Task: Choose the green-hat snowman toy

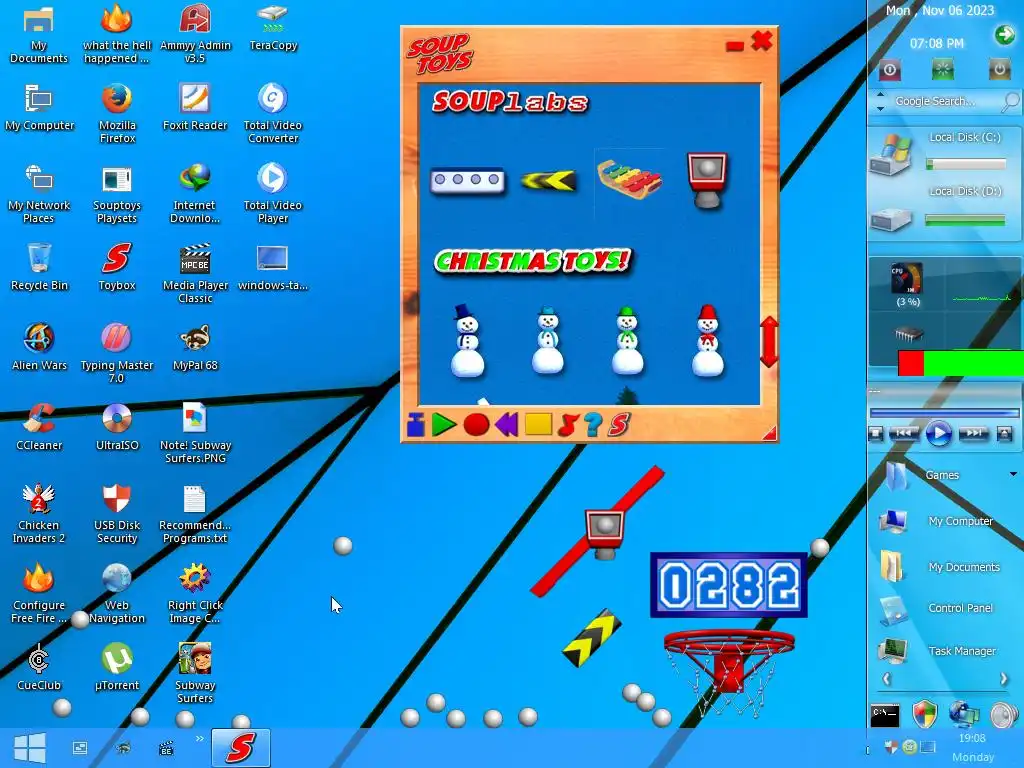Action: click(x=627, y=340)
